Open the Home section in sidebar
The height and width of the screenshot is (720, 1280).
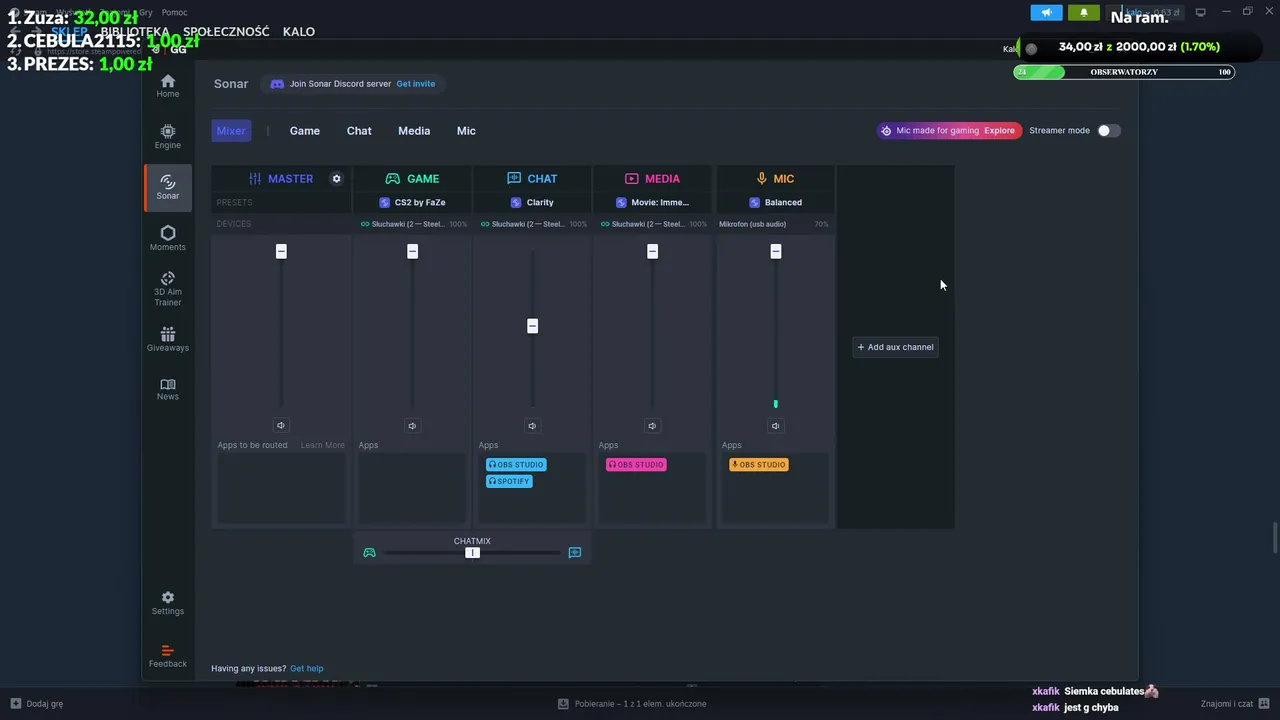click(x=168, y=86)
